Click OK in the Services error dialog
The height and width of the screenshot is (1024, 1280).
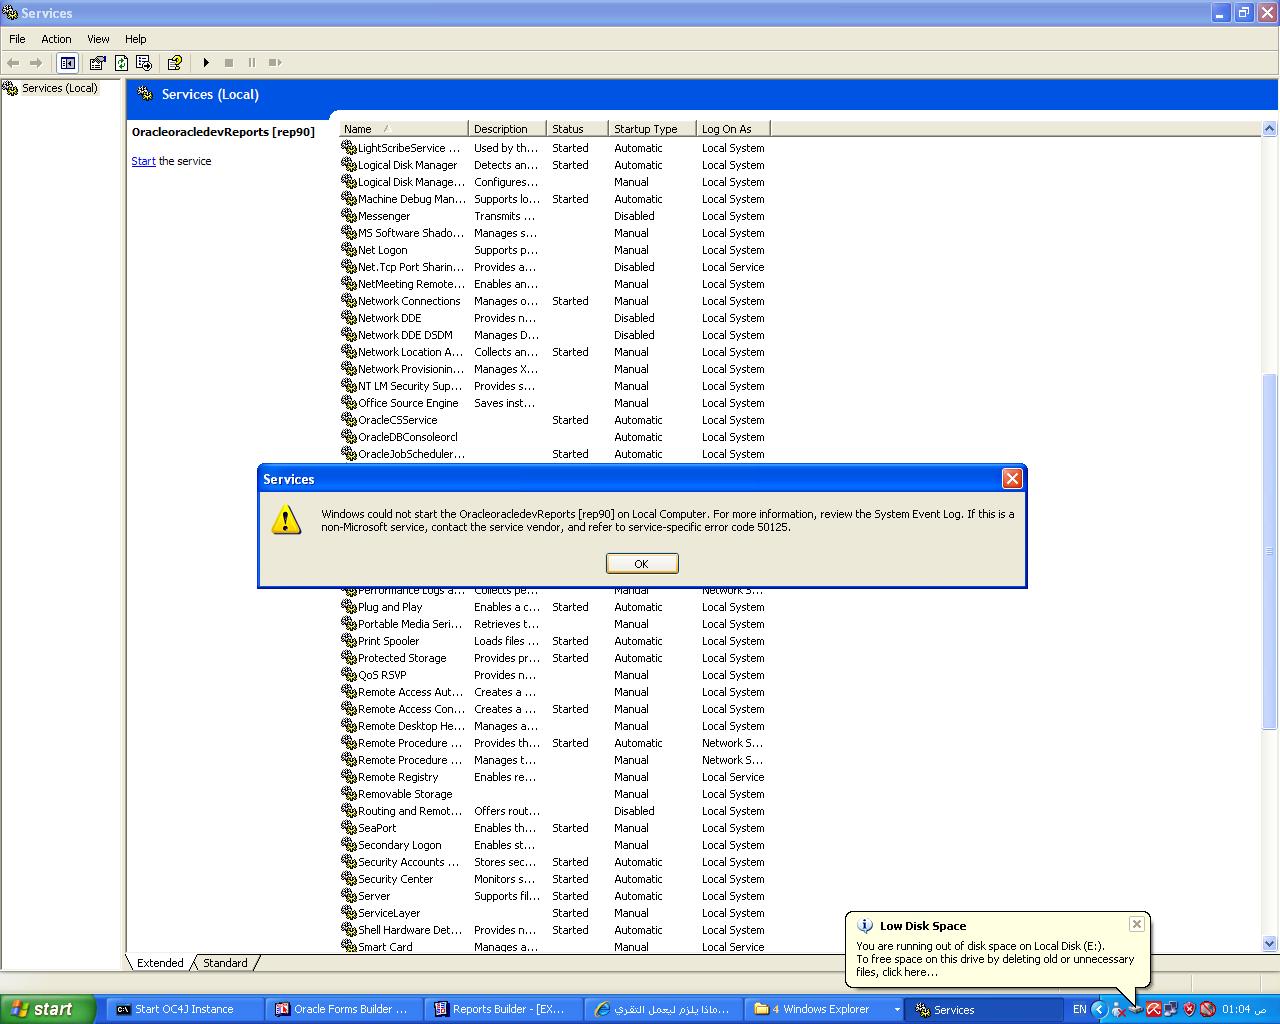point(642,564)
